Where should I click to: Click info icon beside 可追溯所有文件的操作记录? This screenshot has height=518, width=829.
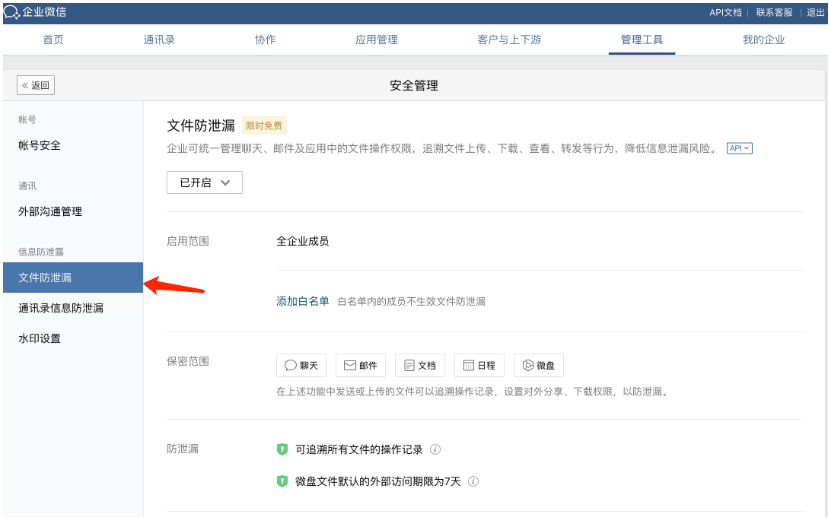(436, 450)
